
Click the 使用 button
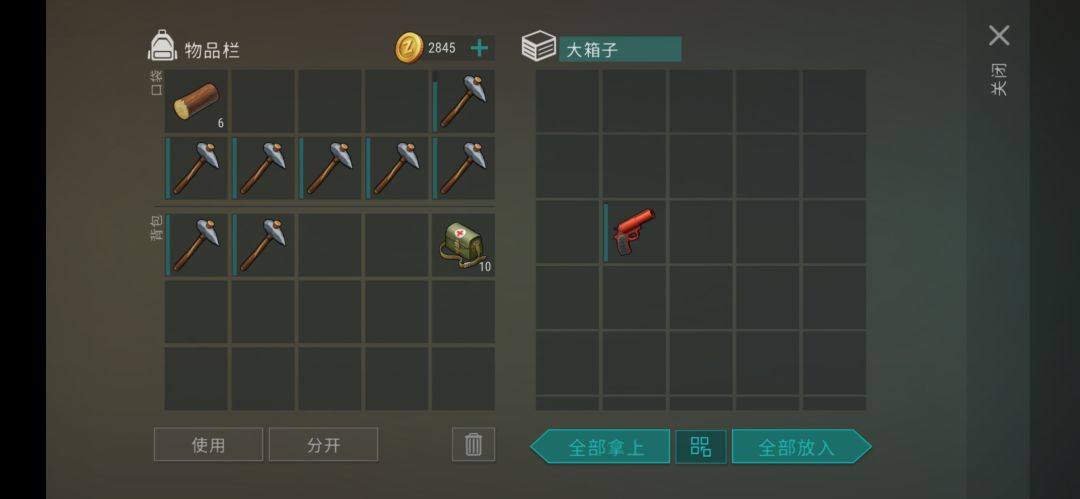[208, 445]
